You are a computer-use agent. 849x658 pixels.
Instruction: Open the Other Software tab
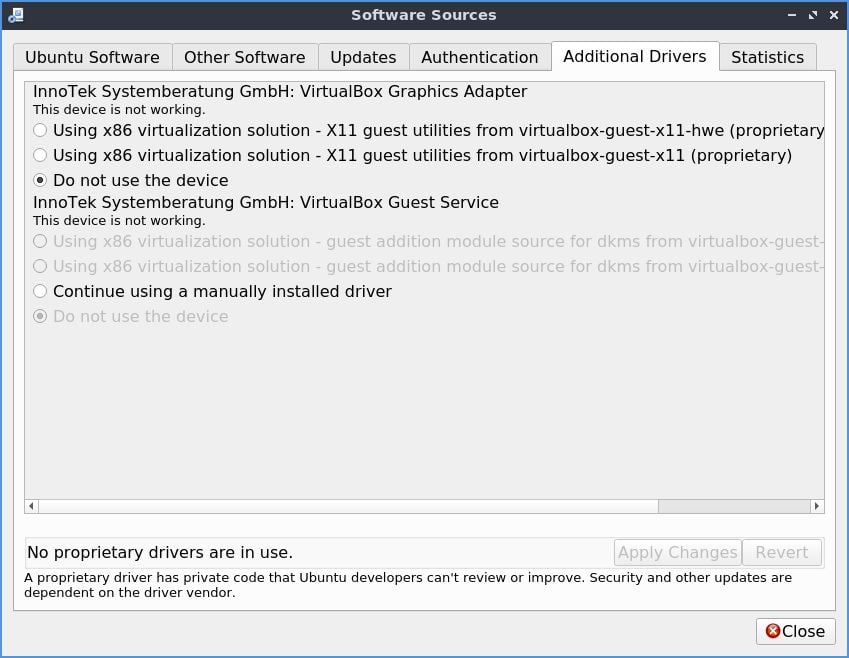pyautogui.click(x=244, y=57)
